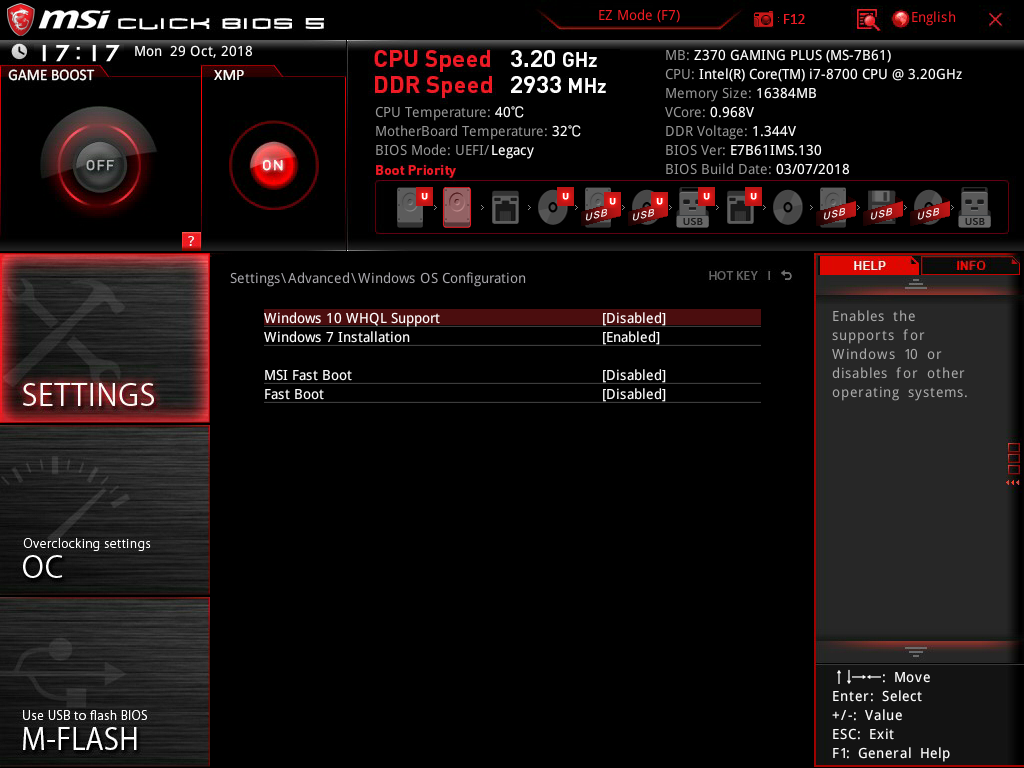Open the OC overclocking settings section
Viewport: 1024px width, 768px height.
(x=104, y=511)
